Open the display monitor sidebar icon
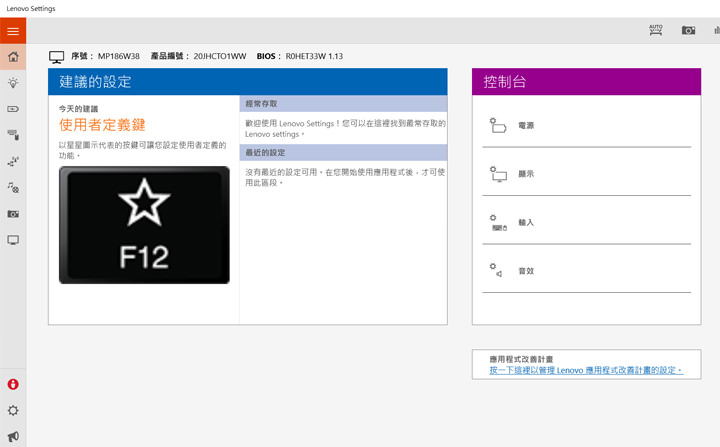The width and height of the screenshot is (720, 447). 13,240
